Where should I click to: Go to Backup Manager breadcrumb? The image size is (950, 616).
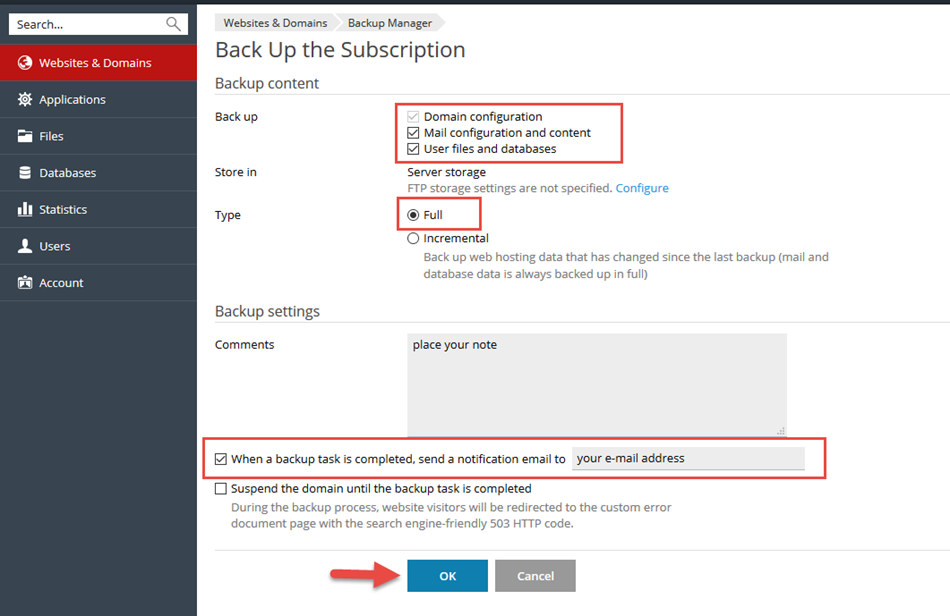pyautogui.click(x=390, y=23)
